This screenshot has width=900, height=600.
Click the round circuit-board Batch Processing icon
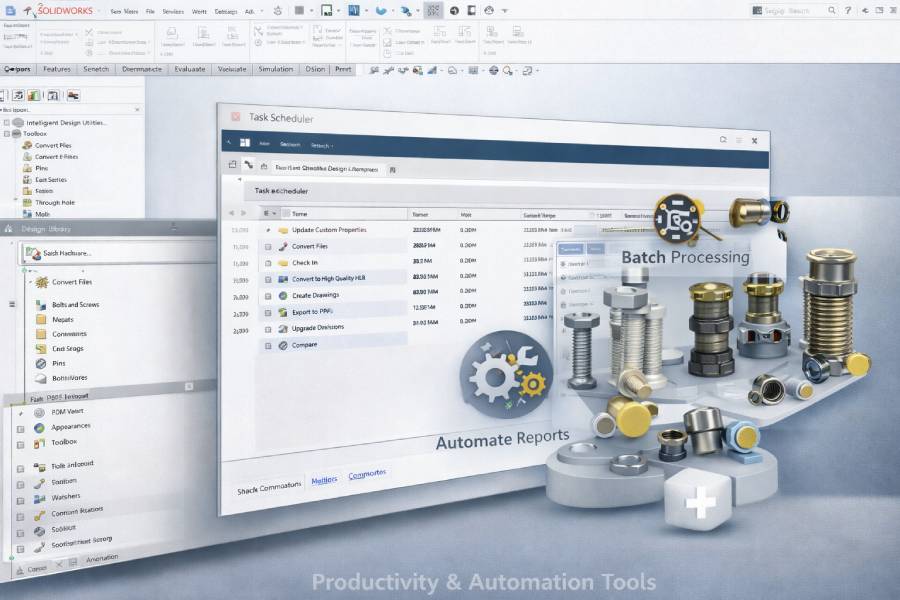pyautogui.click(x=678, y=218)
